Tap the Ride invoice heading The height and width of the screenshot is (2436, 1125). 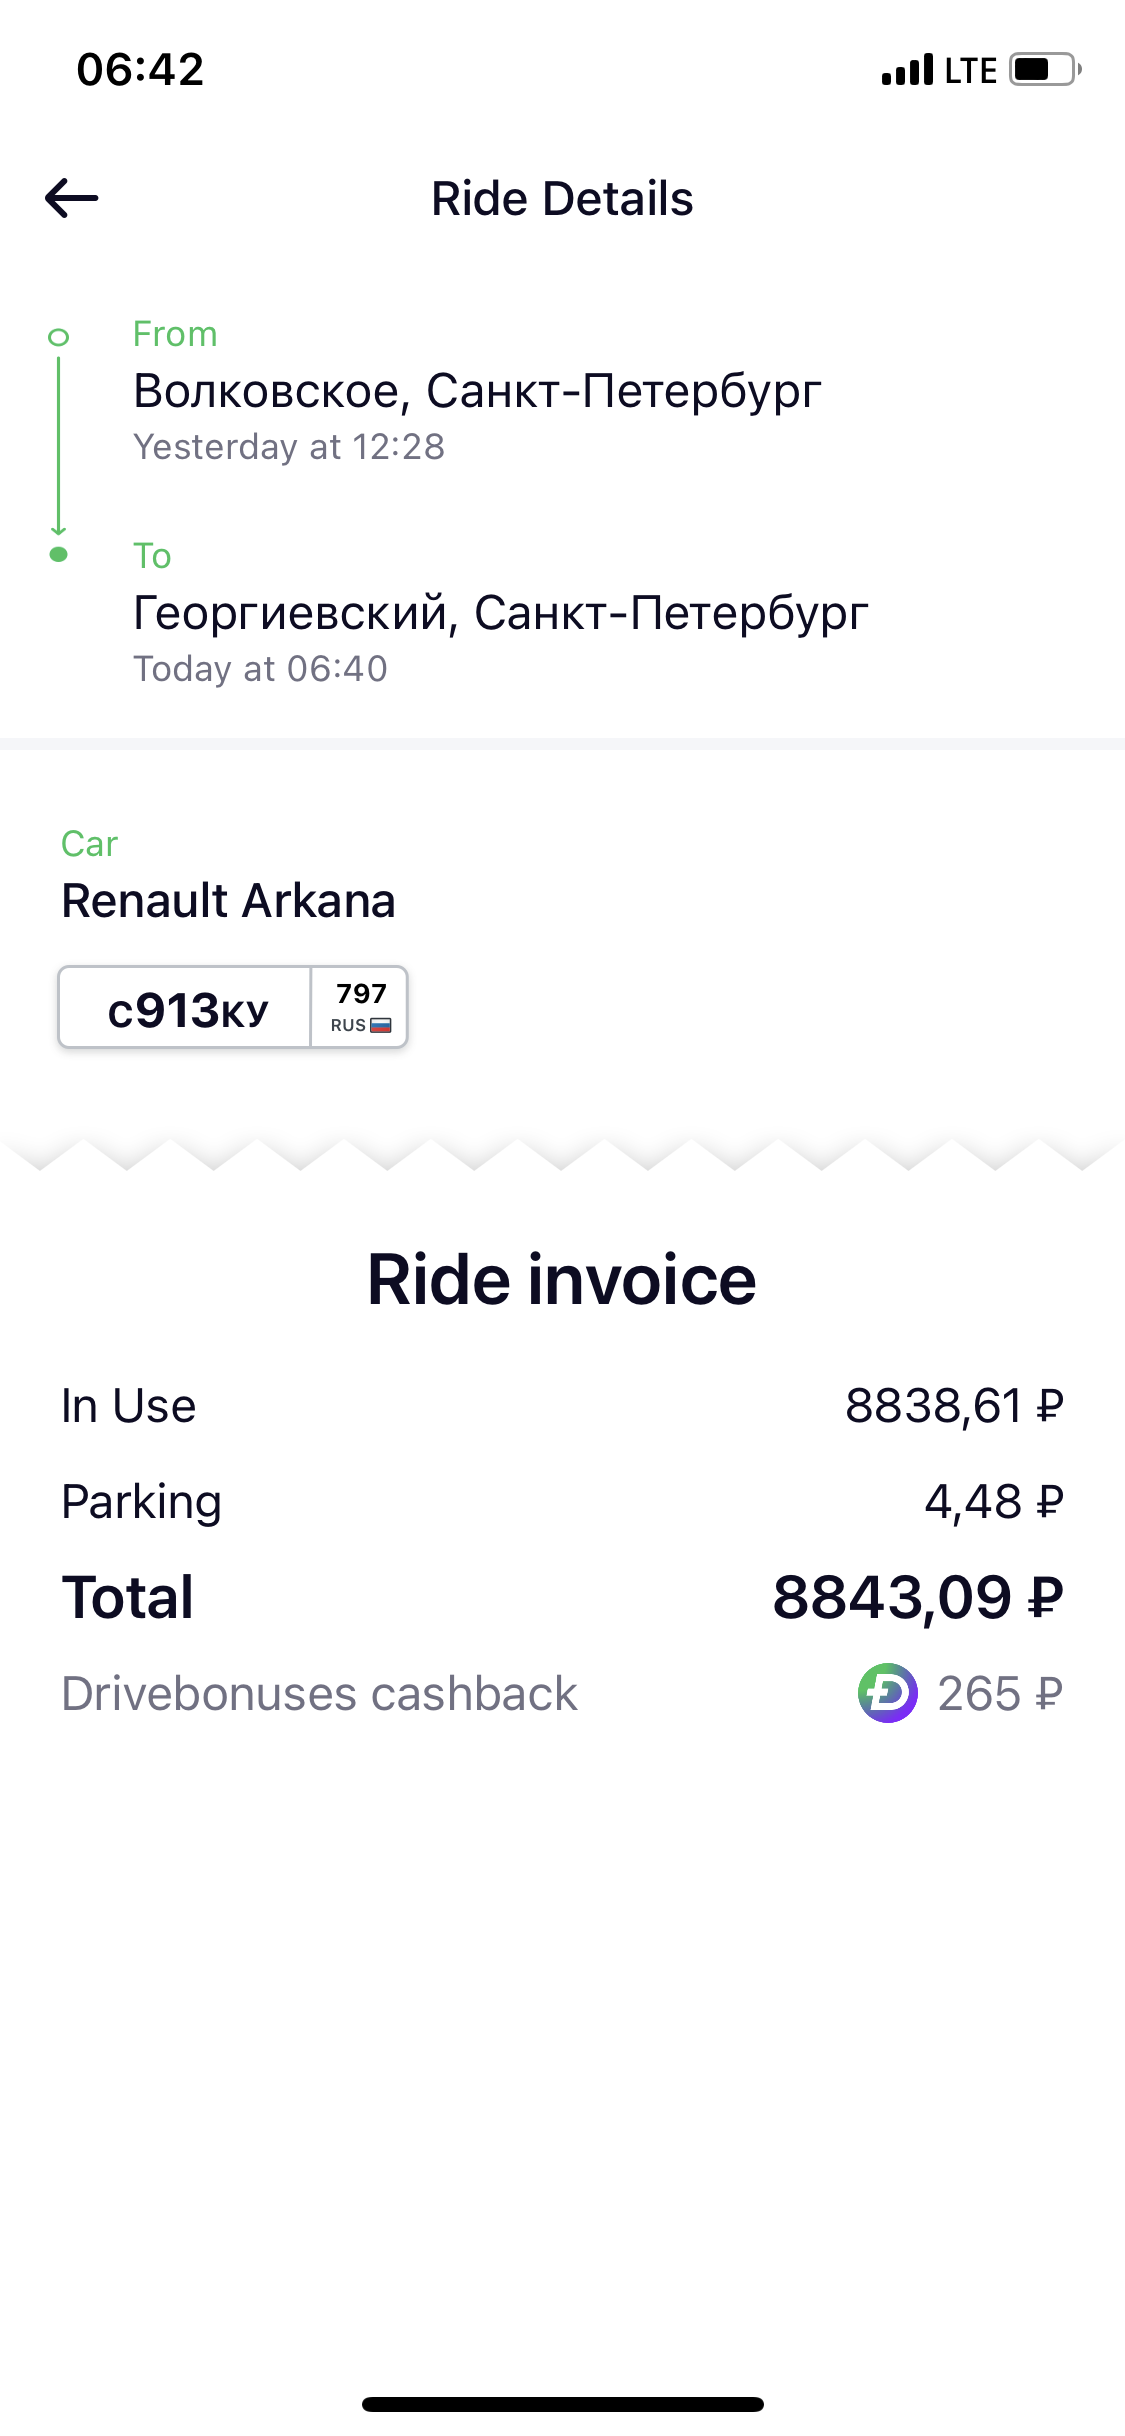pos(562,1280)
